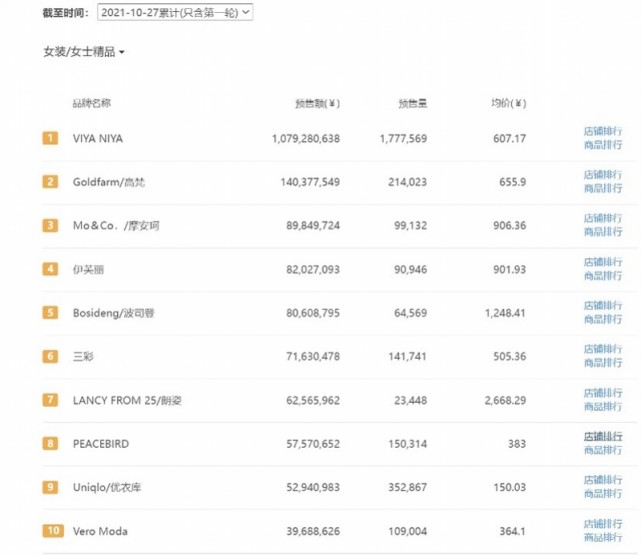The width and height of the screenshot is (641, 556).
Task: Click rank badge 3
Action: (50, 225)
